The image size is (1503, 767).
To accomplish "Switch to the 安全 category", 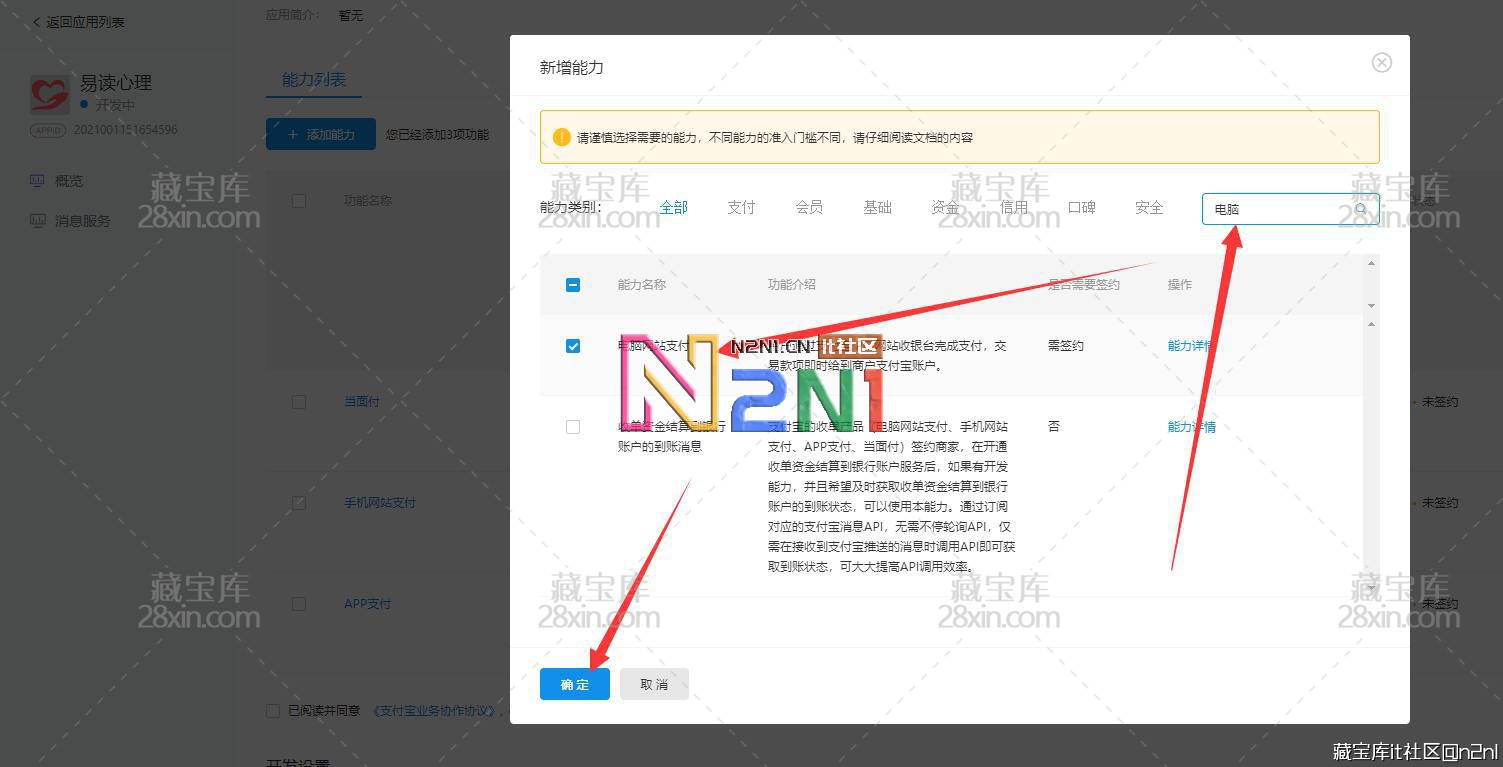I will tap(1149, 207).
